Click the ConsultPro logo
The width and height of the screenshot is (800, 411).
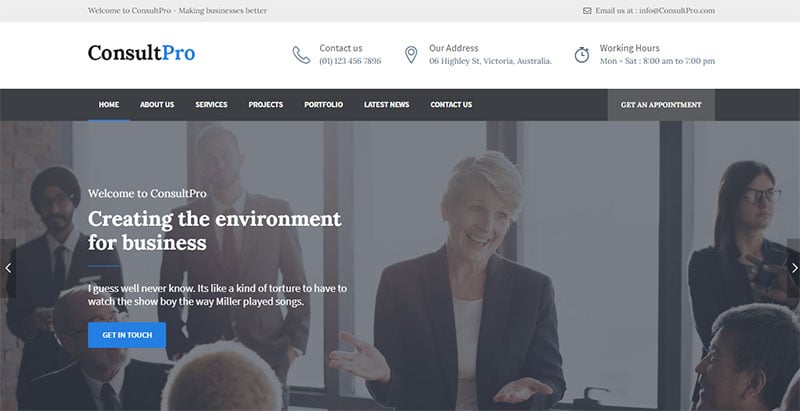pos(141,53)
